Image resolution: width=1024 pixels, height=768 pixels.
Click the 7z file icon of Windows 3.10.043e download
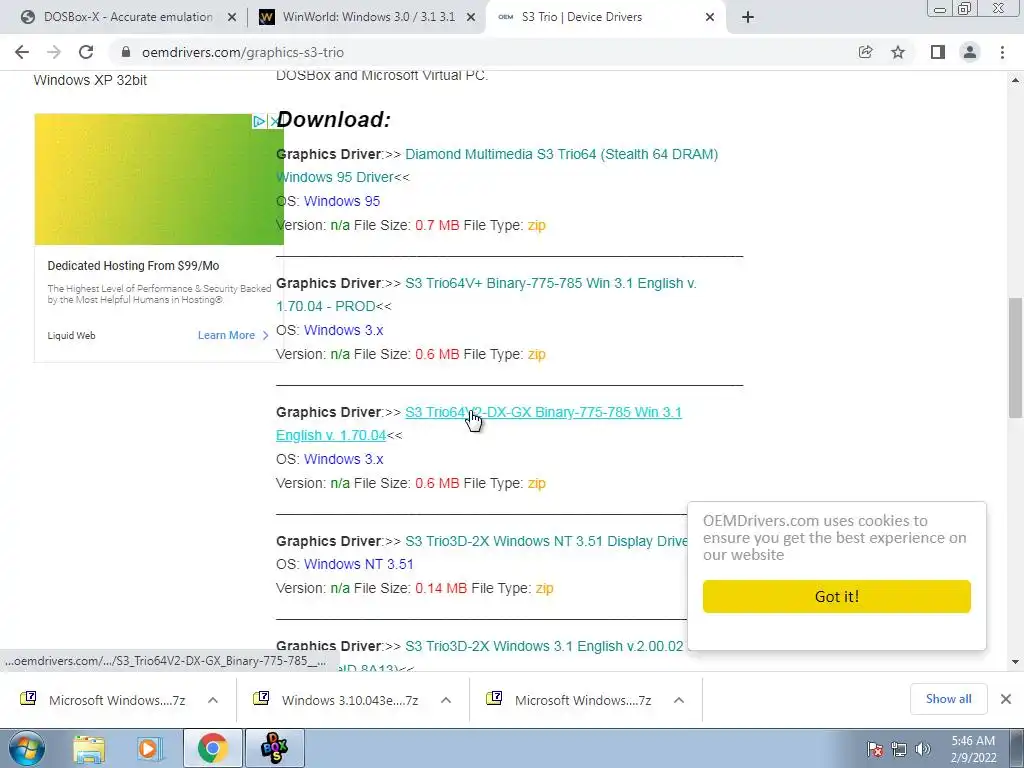pyautogui.click(x=261, y=699)
